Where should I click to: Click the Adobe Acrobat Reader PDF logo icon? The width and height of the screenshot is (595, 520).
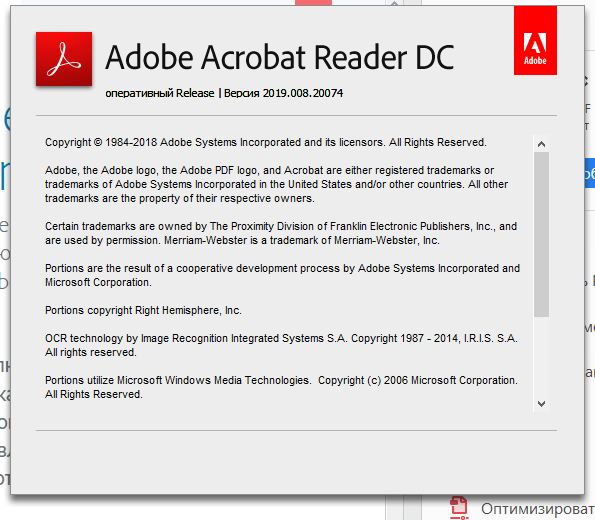pyautogui.click(x=64, y=59)
